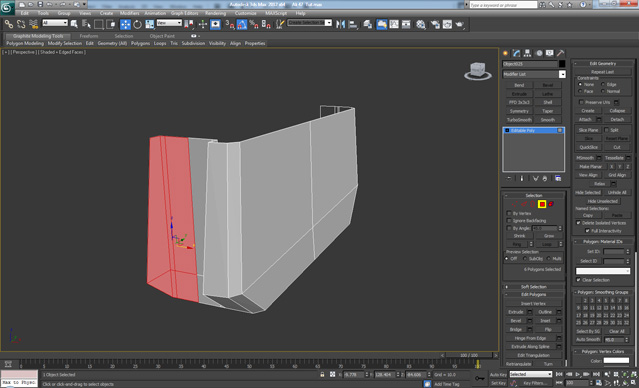Click the Render teapot icon

pyautogui.click(x=460, y=24)
